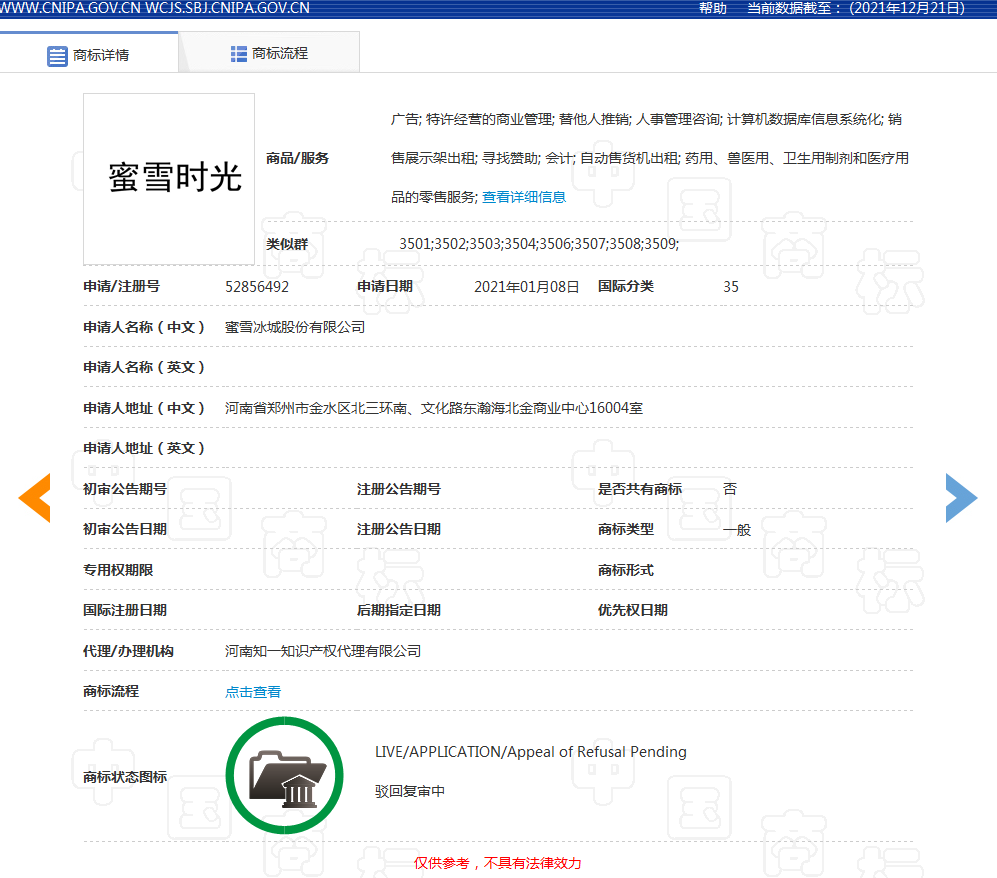Screen dimensions: 997x878
Task: Select the applicant address ending 16004室
Action: click(x=434, y=408)
